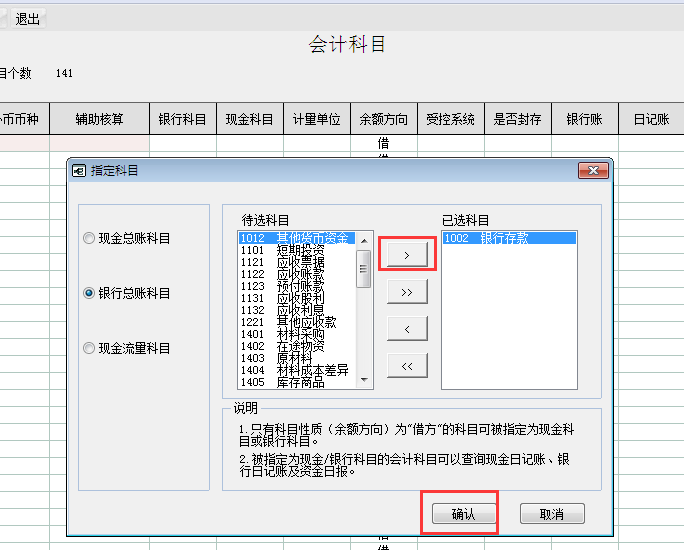
Task: Click the single right arrow add button
Action: pyautogui.click(x=406, y=255)
